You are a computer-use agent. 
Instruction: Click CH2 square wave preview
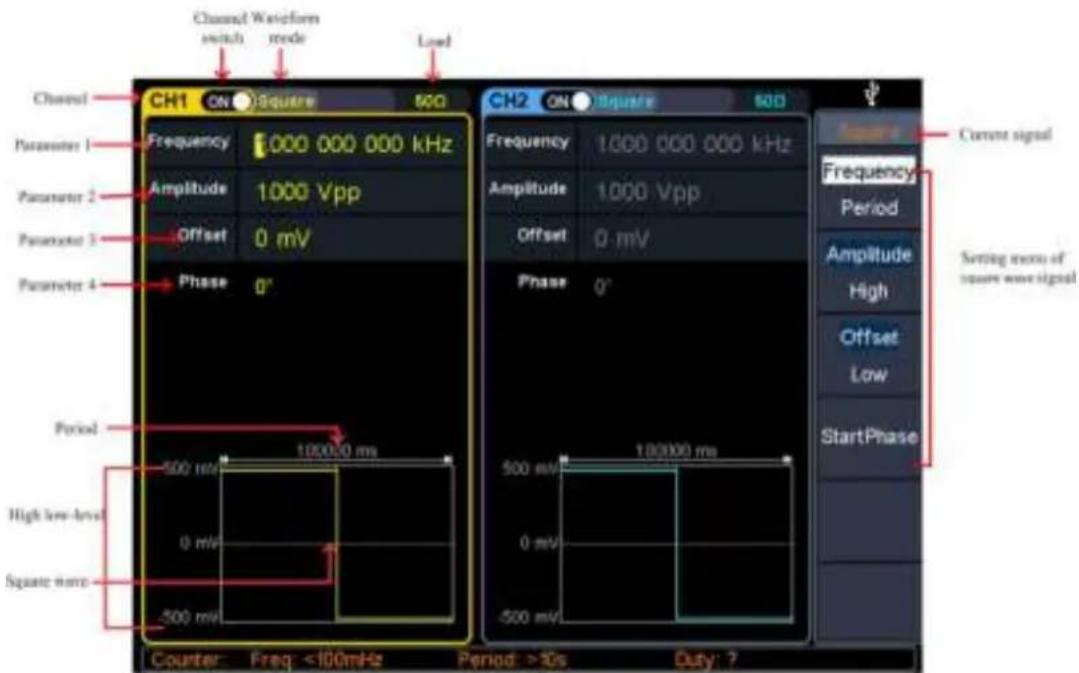click(x=676, y=544)
